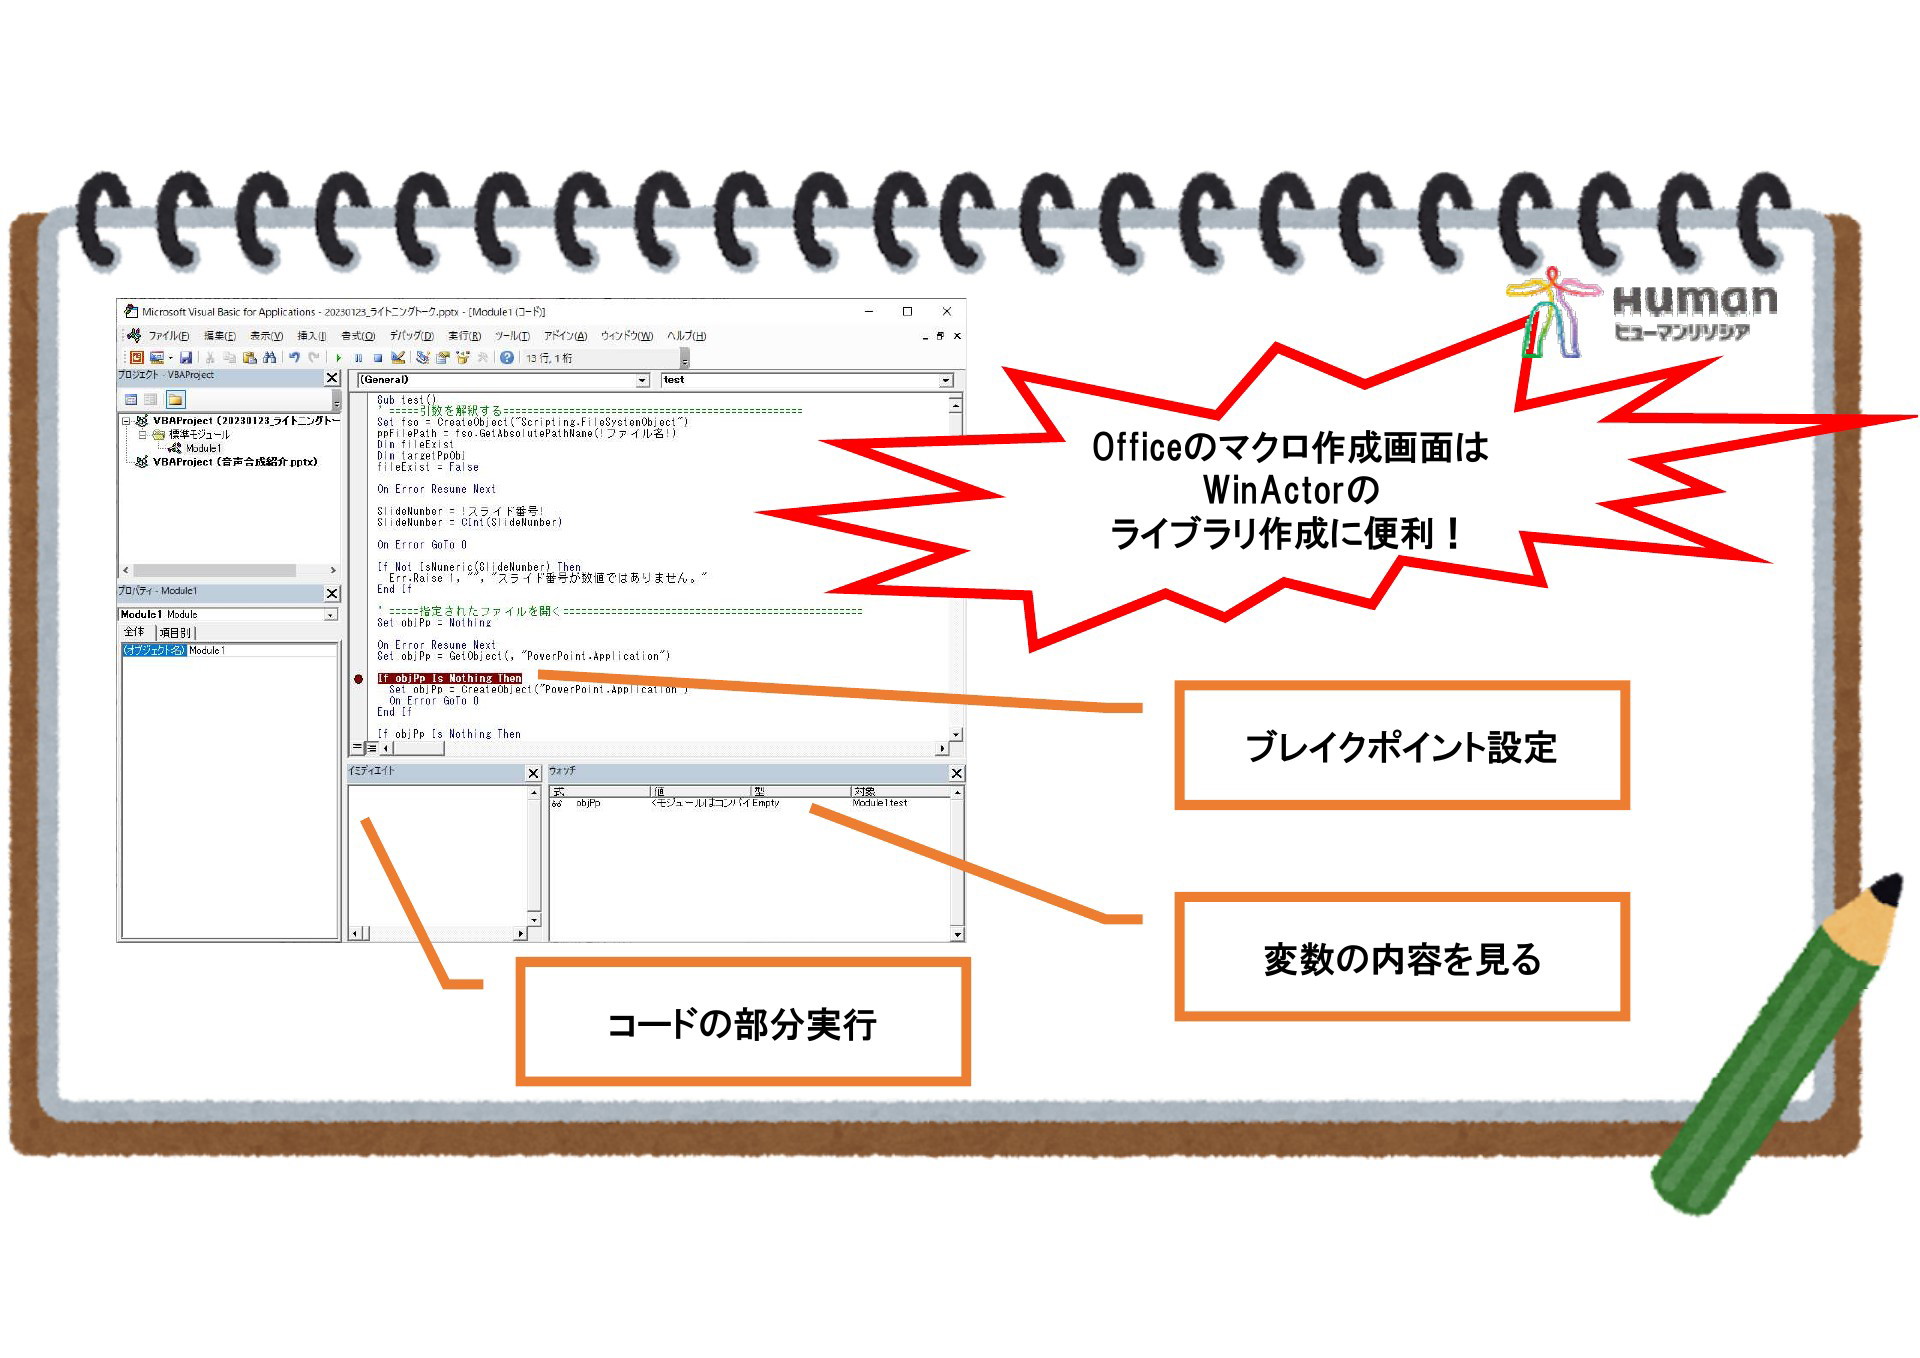The height and width of the screenshot is (1358, 1920).
Task: Close the プロジェクト panel
Action: coord(332,378)
